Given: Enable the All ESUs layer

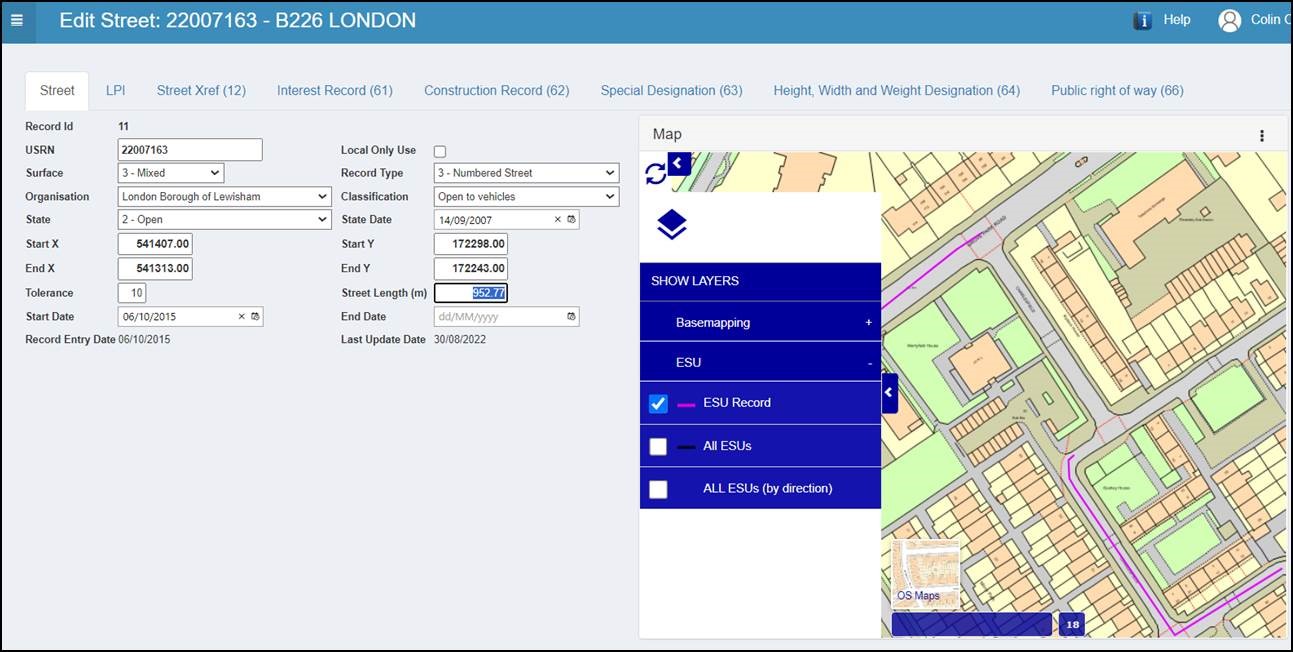Looking at the screenshot, I should [x=658, y=446].
